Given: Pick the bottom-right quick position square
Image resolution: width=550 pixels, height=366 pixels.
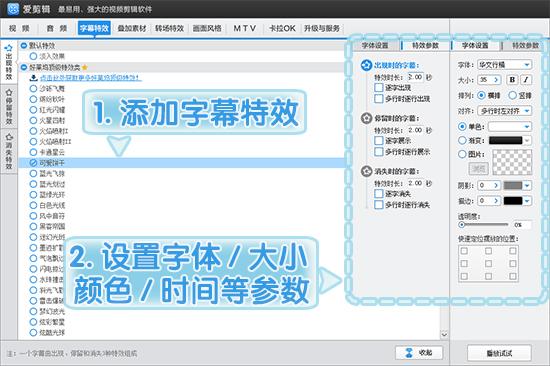Looking at the screenshot, I should tap(513, 276).
